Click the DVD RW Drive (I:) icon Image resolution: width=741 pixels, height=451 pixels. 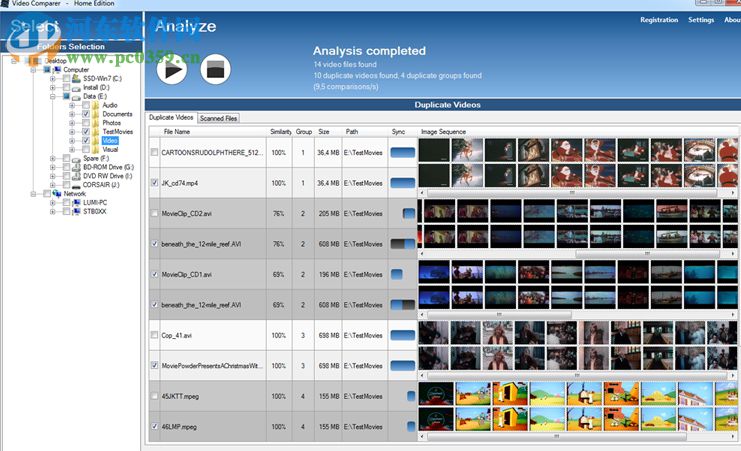point(76,176)
